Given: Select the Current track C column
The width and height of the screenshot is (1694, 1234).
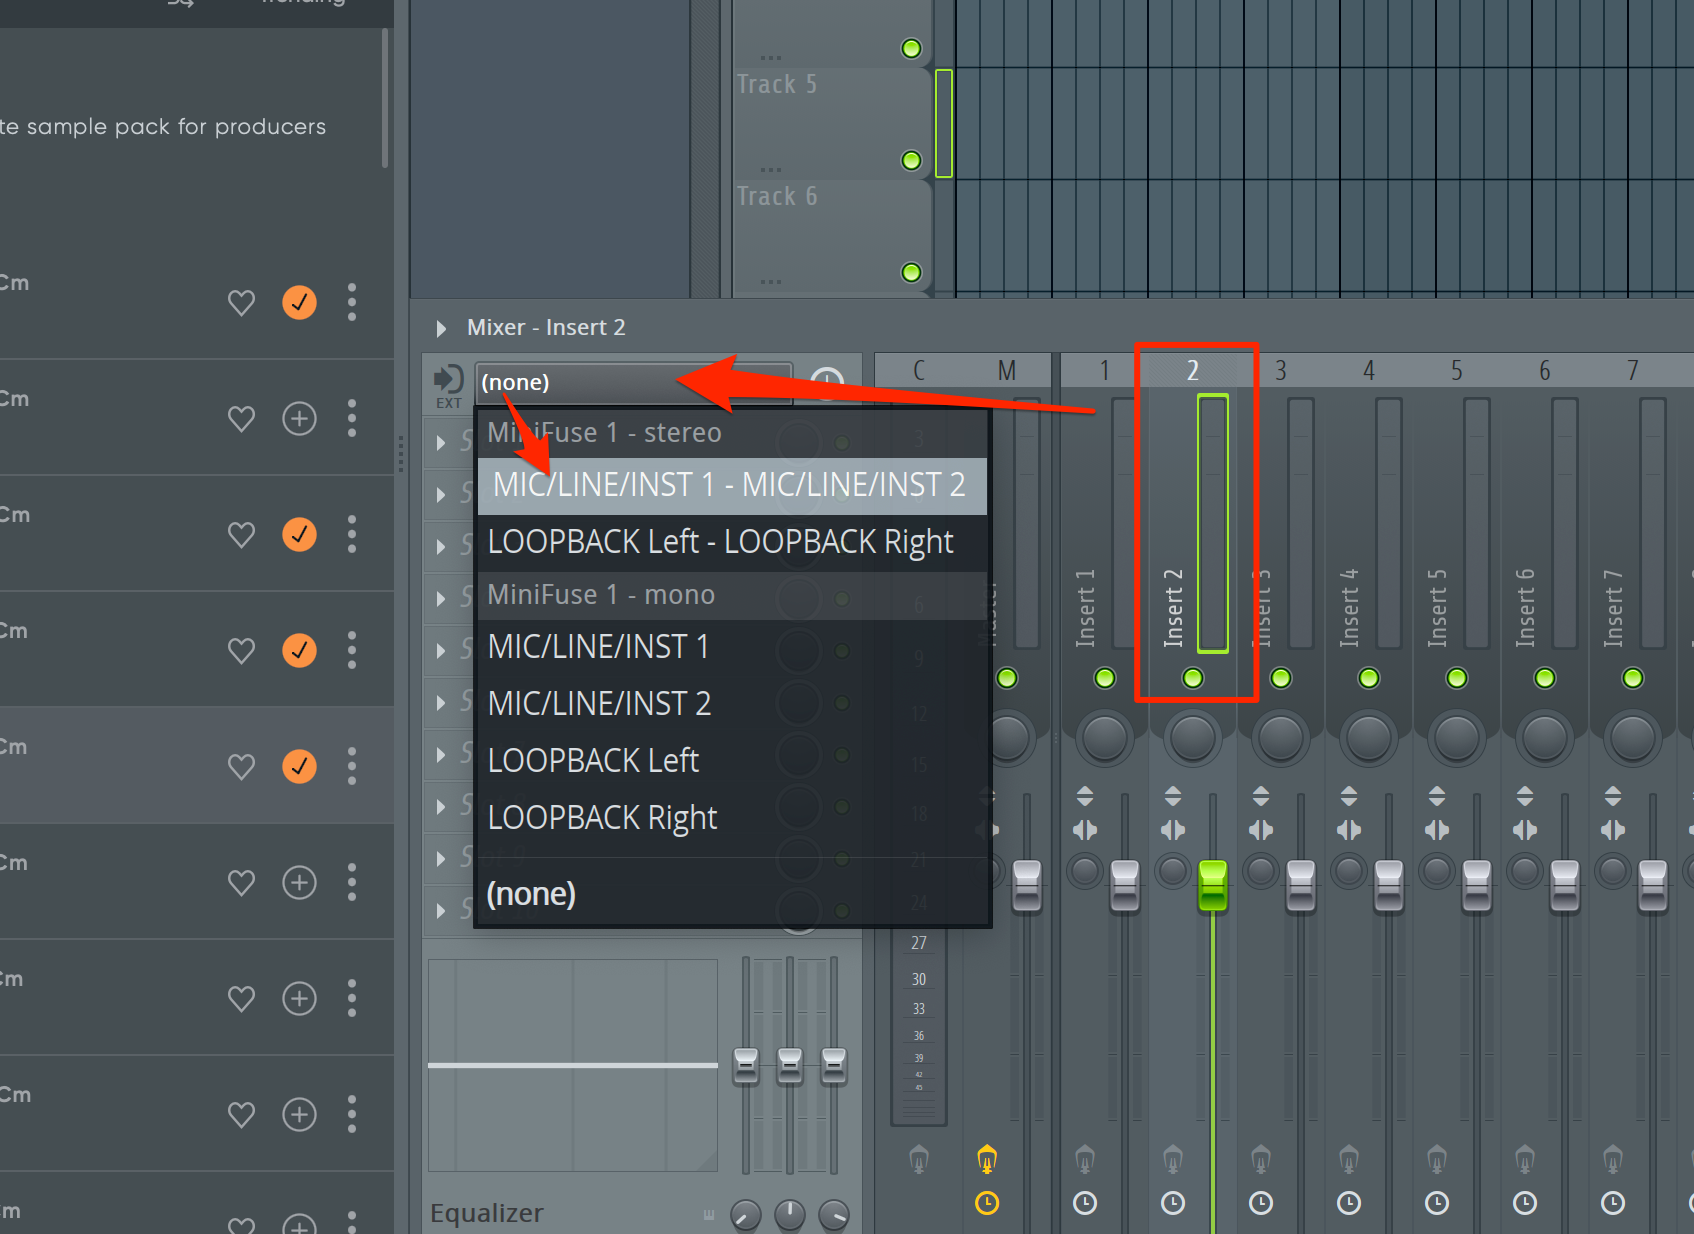Looking at the screenshot, I should 919,370.
